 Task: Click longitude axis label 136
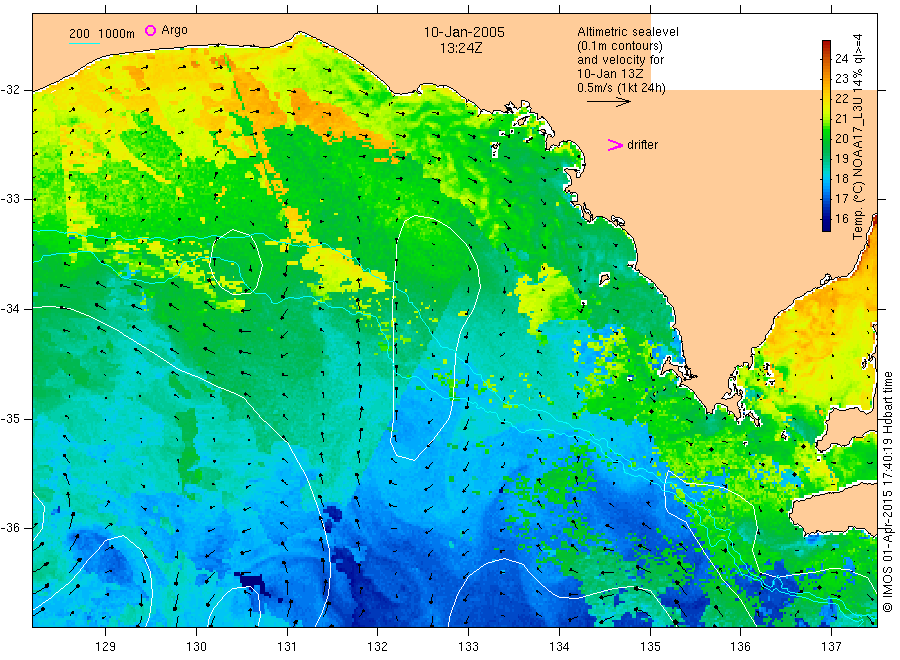coord(740,647)
